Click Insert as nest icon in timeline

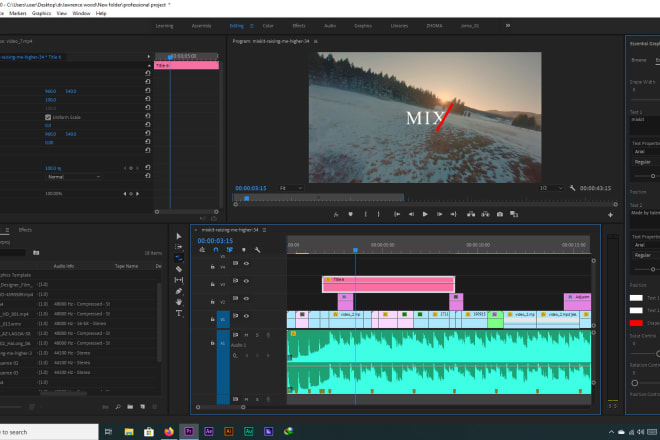pos(202,250)
